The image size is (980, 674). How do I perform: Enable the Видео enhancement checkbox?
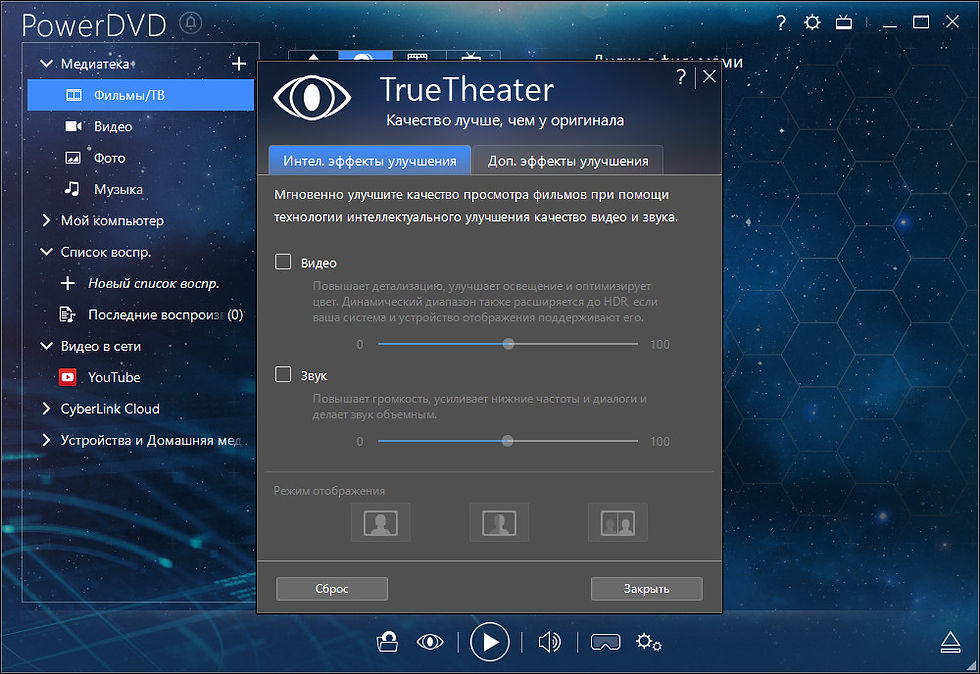[283, 261]
